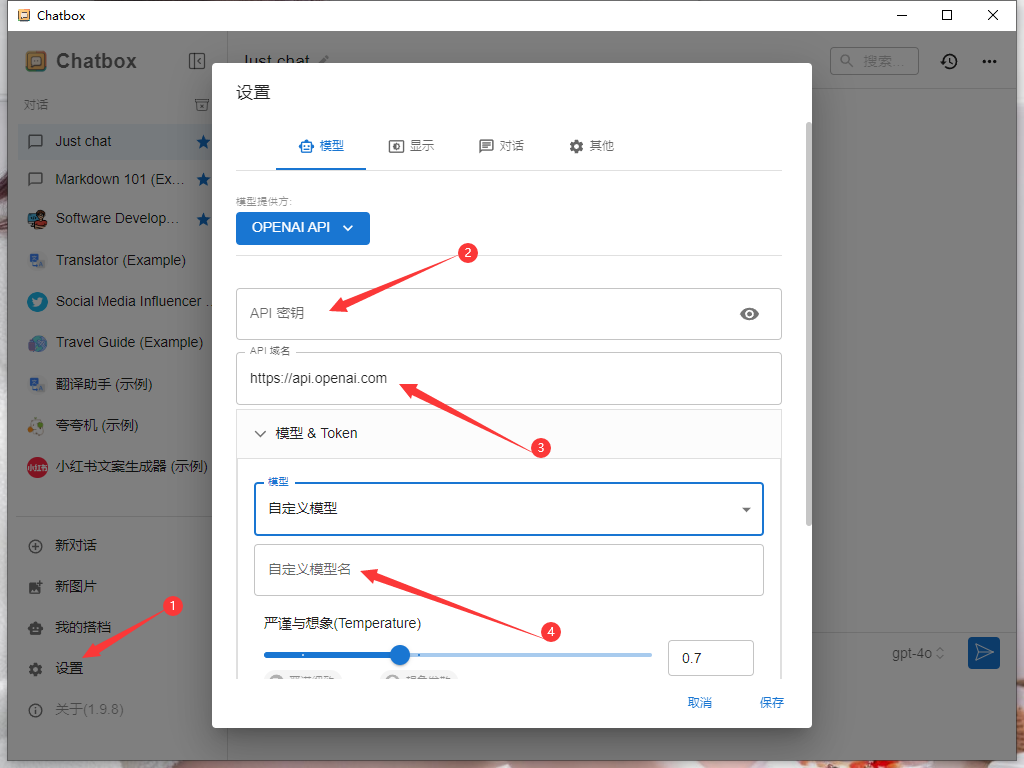1024x768 pixels.
Task: Select Translator (Example) conversation
Action: click(114, 261)
